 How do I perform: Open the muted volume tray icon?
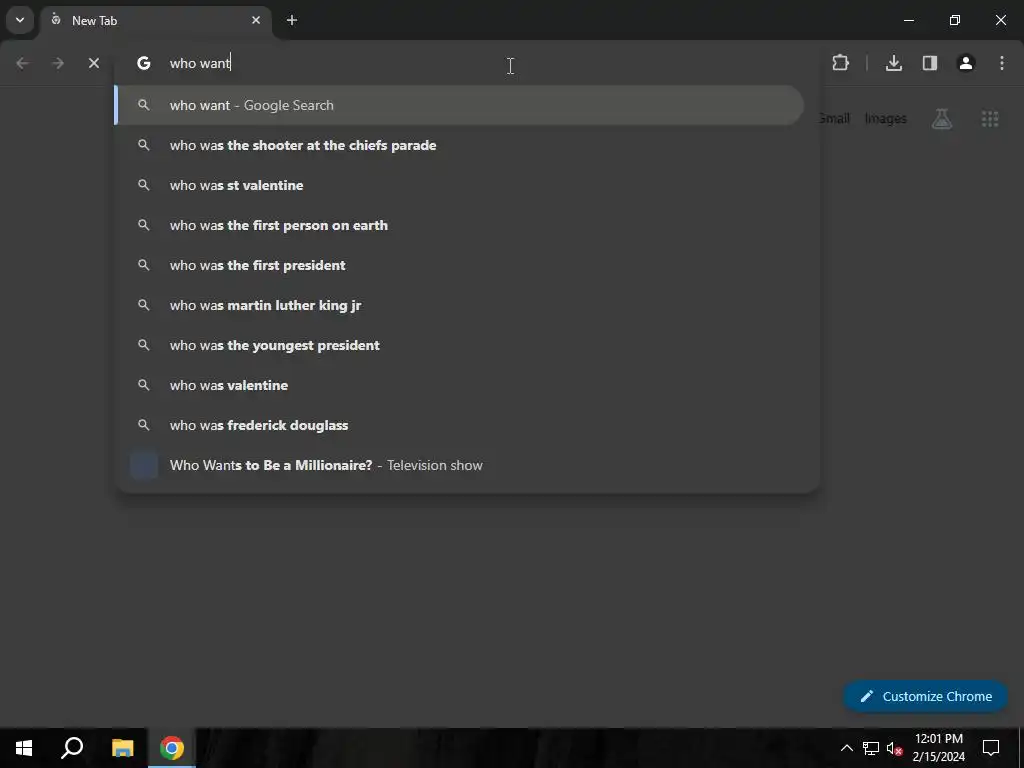[894, 748]
